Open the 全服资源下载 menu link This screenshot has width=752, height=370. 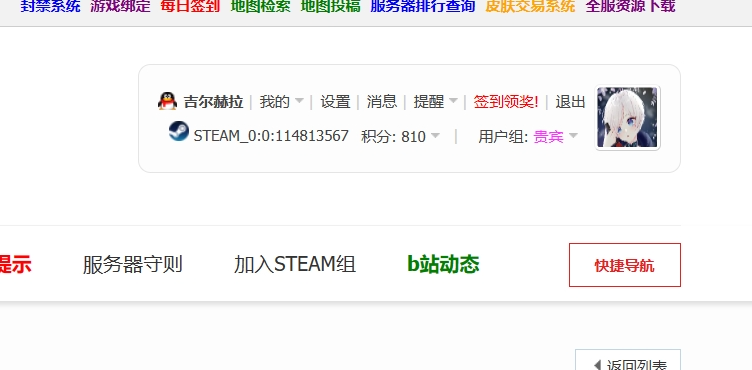tap(630, 6)
